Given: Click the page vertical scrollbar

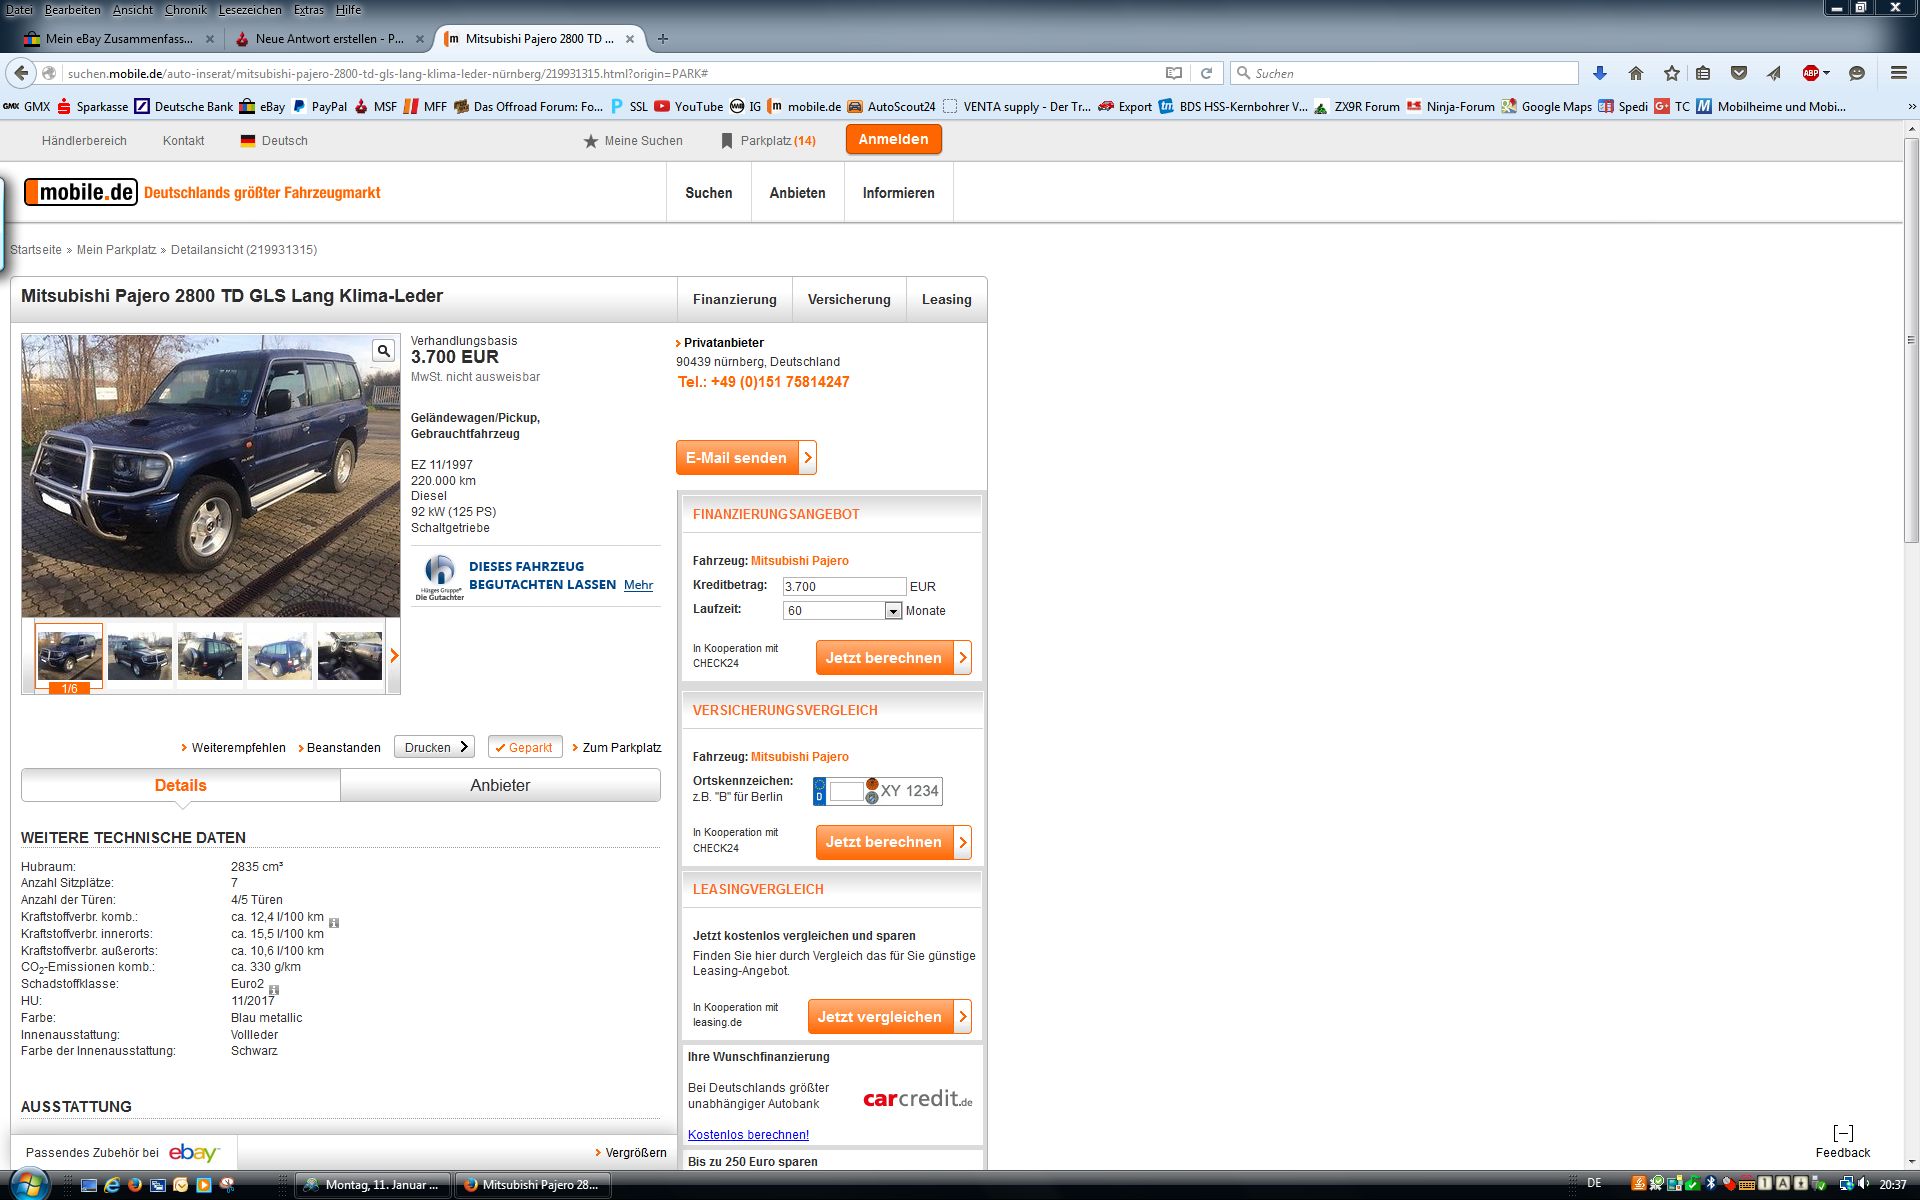Looking at the screenshot, I should point(1910,340).
